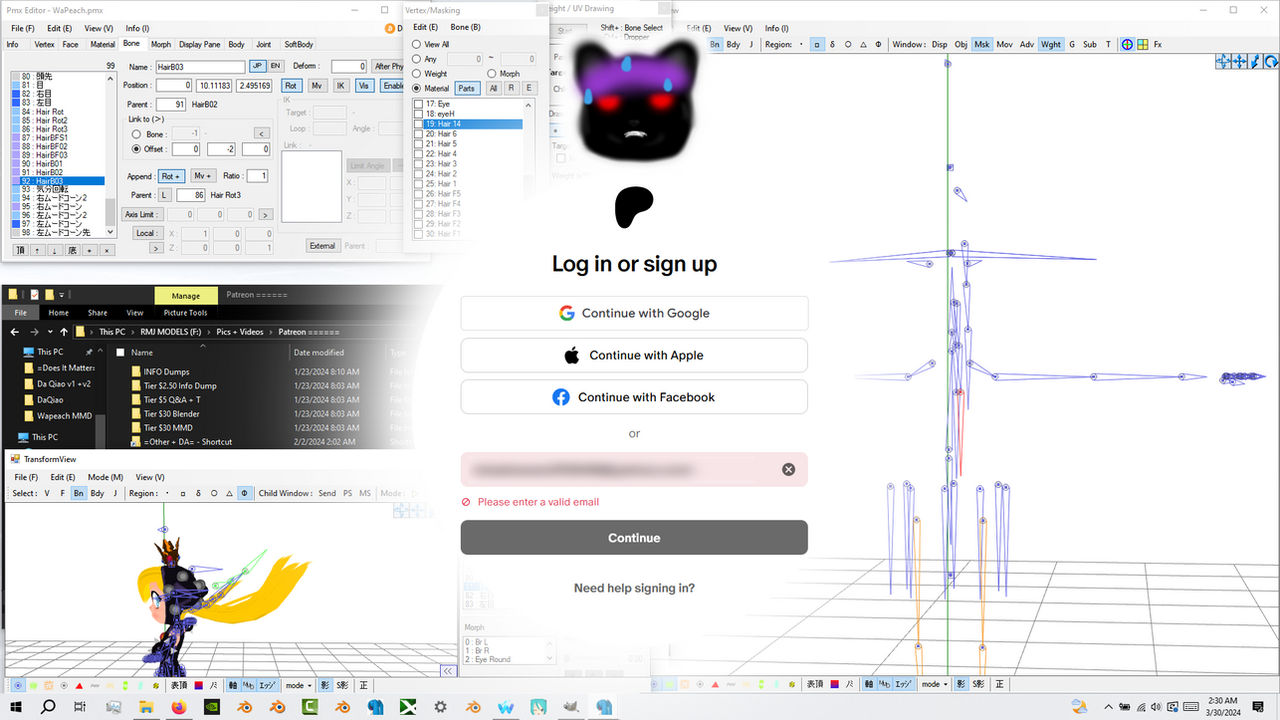Click the collapse double-arrow in TransformView
The image size is (1280, 720).
tap(447, 670)
